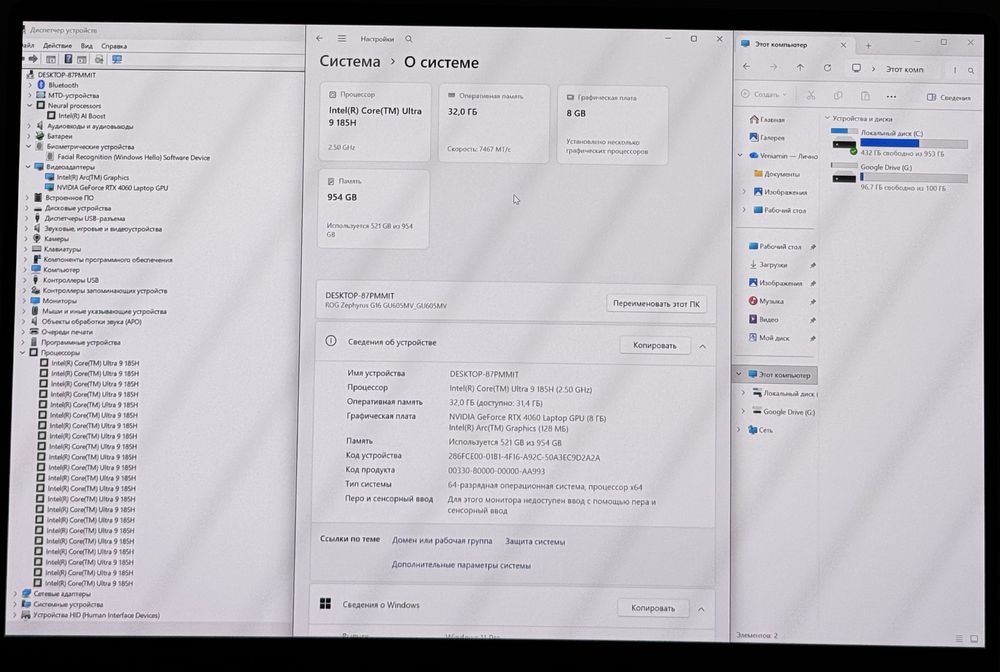Click the Paste clipboard icon in Explorer toolbar
Screen dimensions: 1000x672
tap(865, 96)
